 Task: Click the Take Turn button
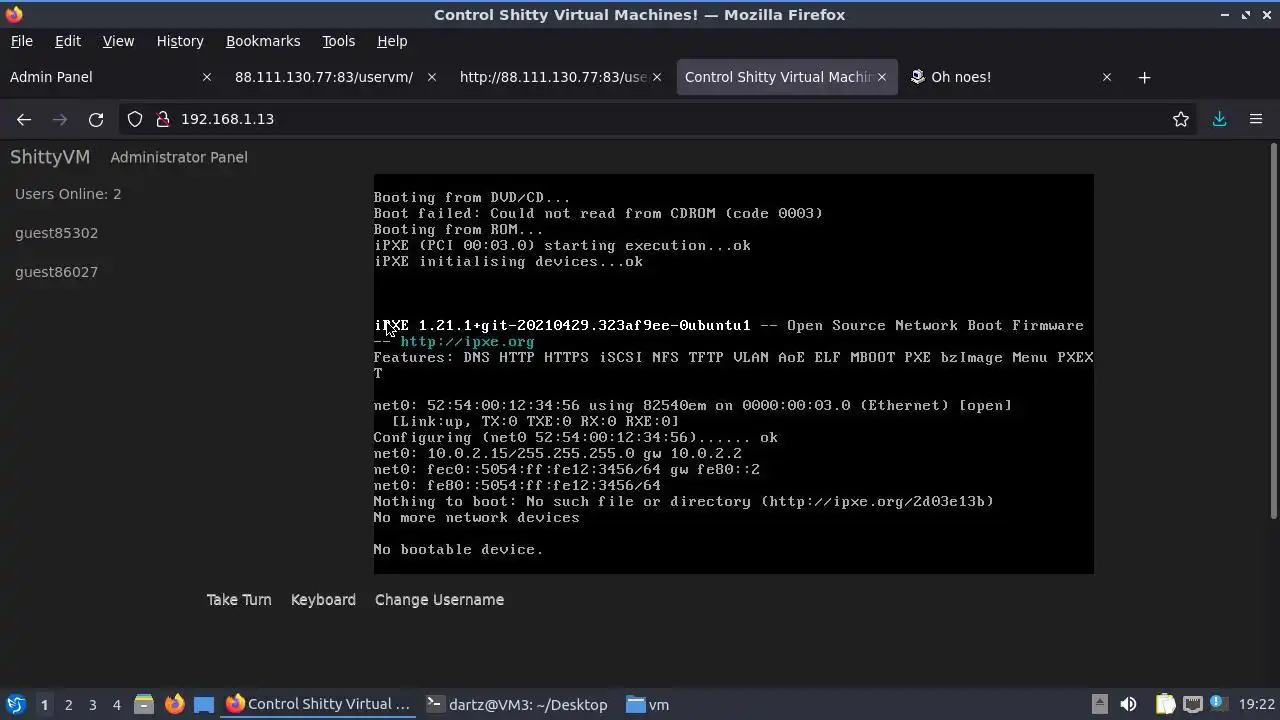[239, 600]
